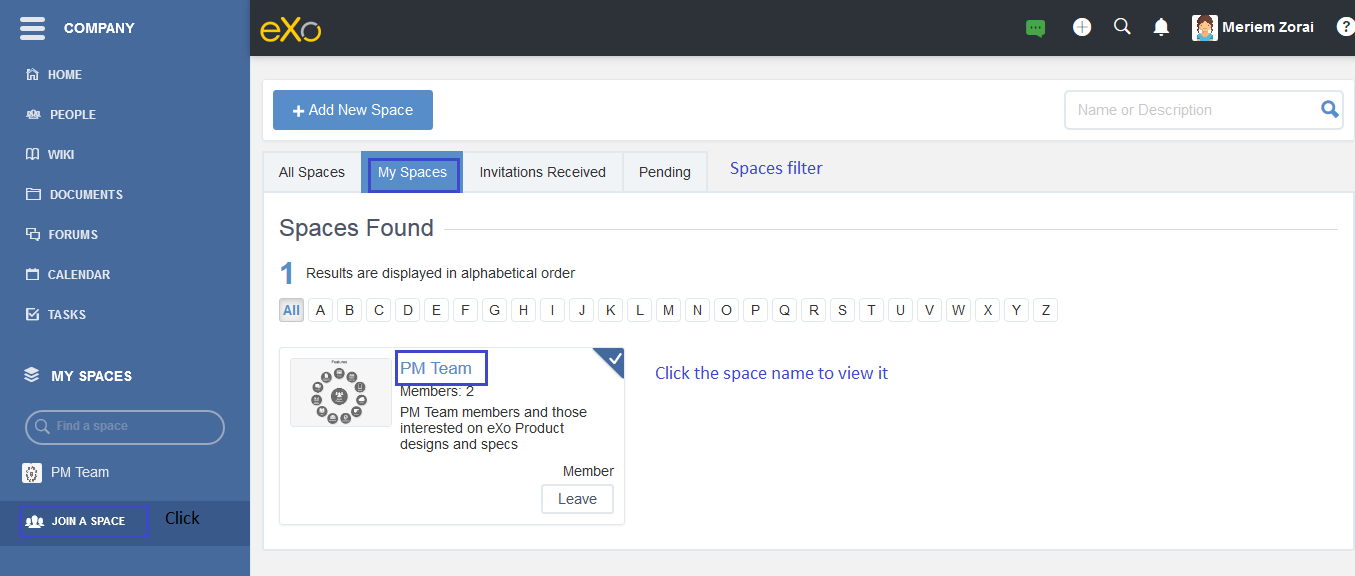Select the My Spaces tab
This screenshot has width=1355, height=576.
point(412,172)
